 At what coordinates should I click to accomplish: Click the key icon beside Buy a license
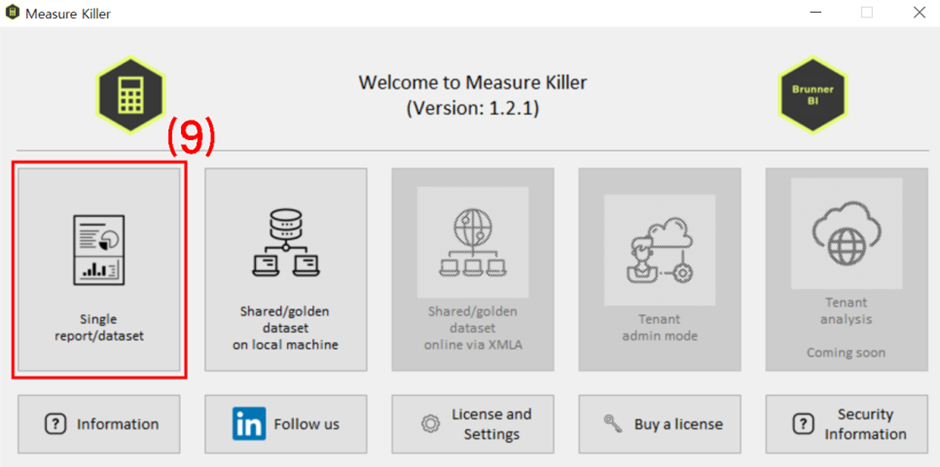click(x=613, y=424)
